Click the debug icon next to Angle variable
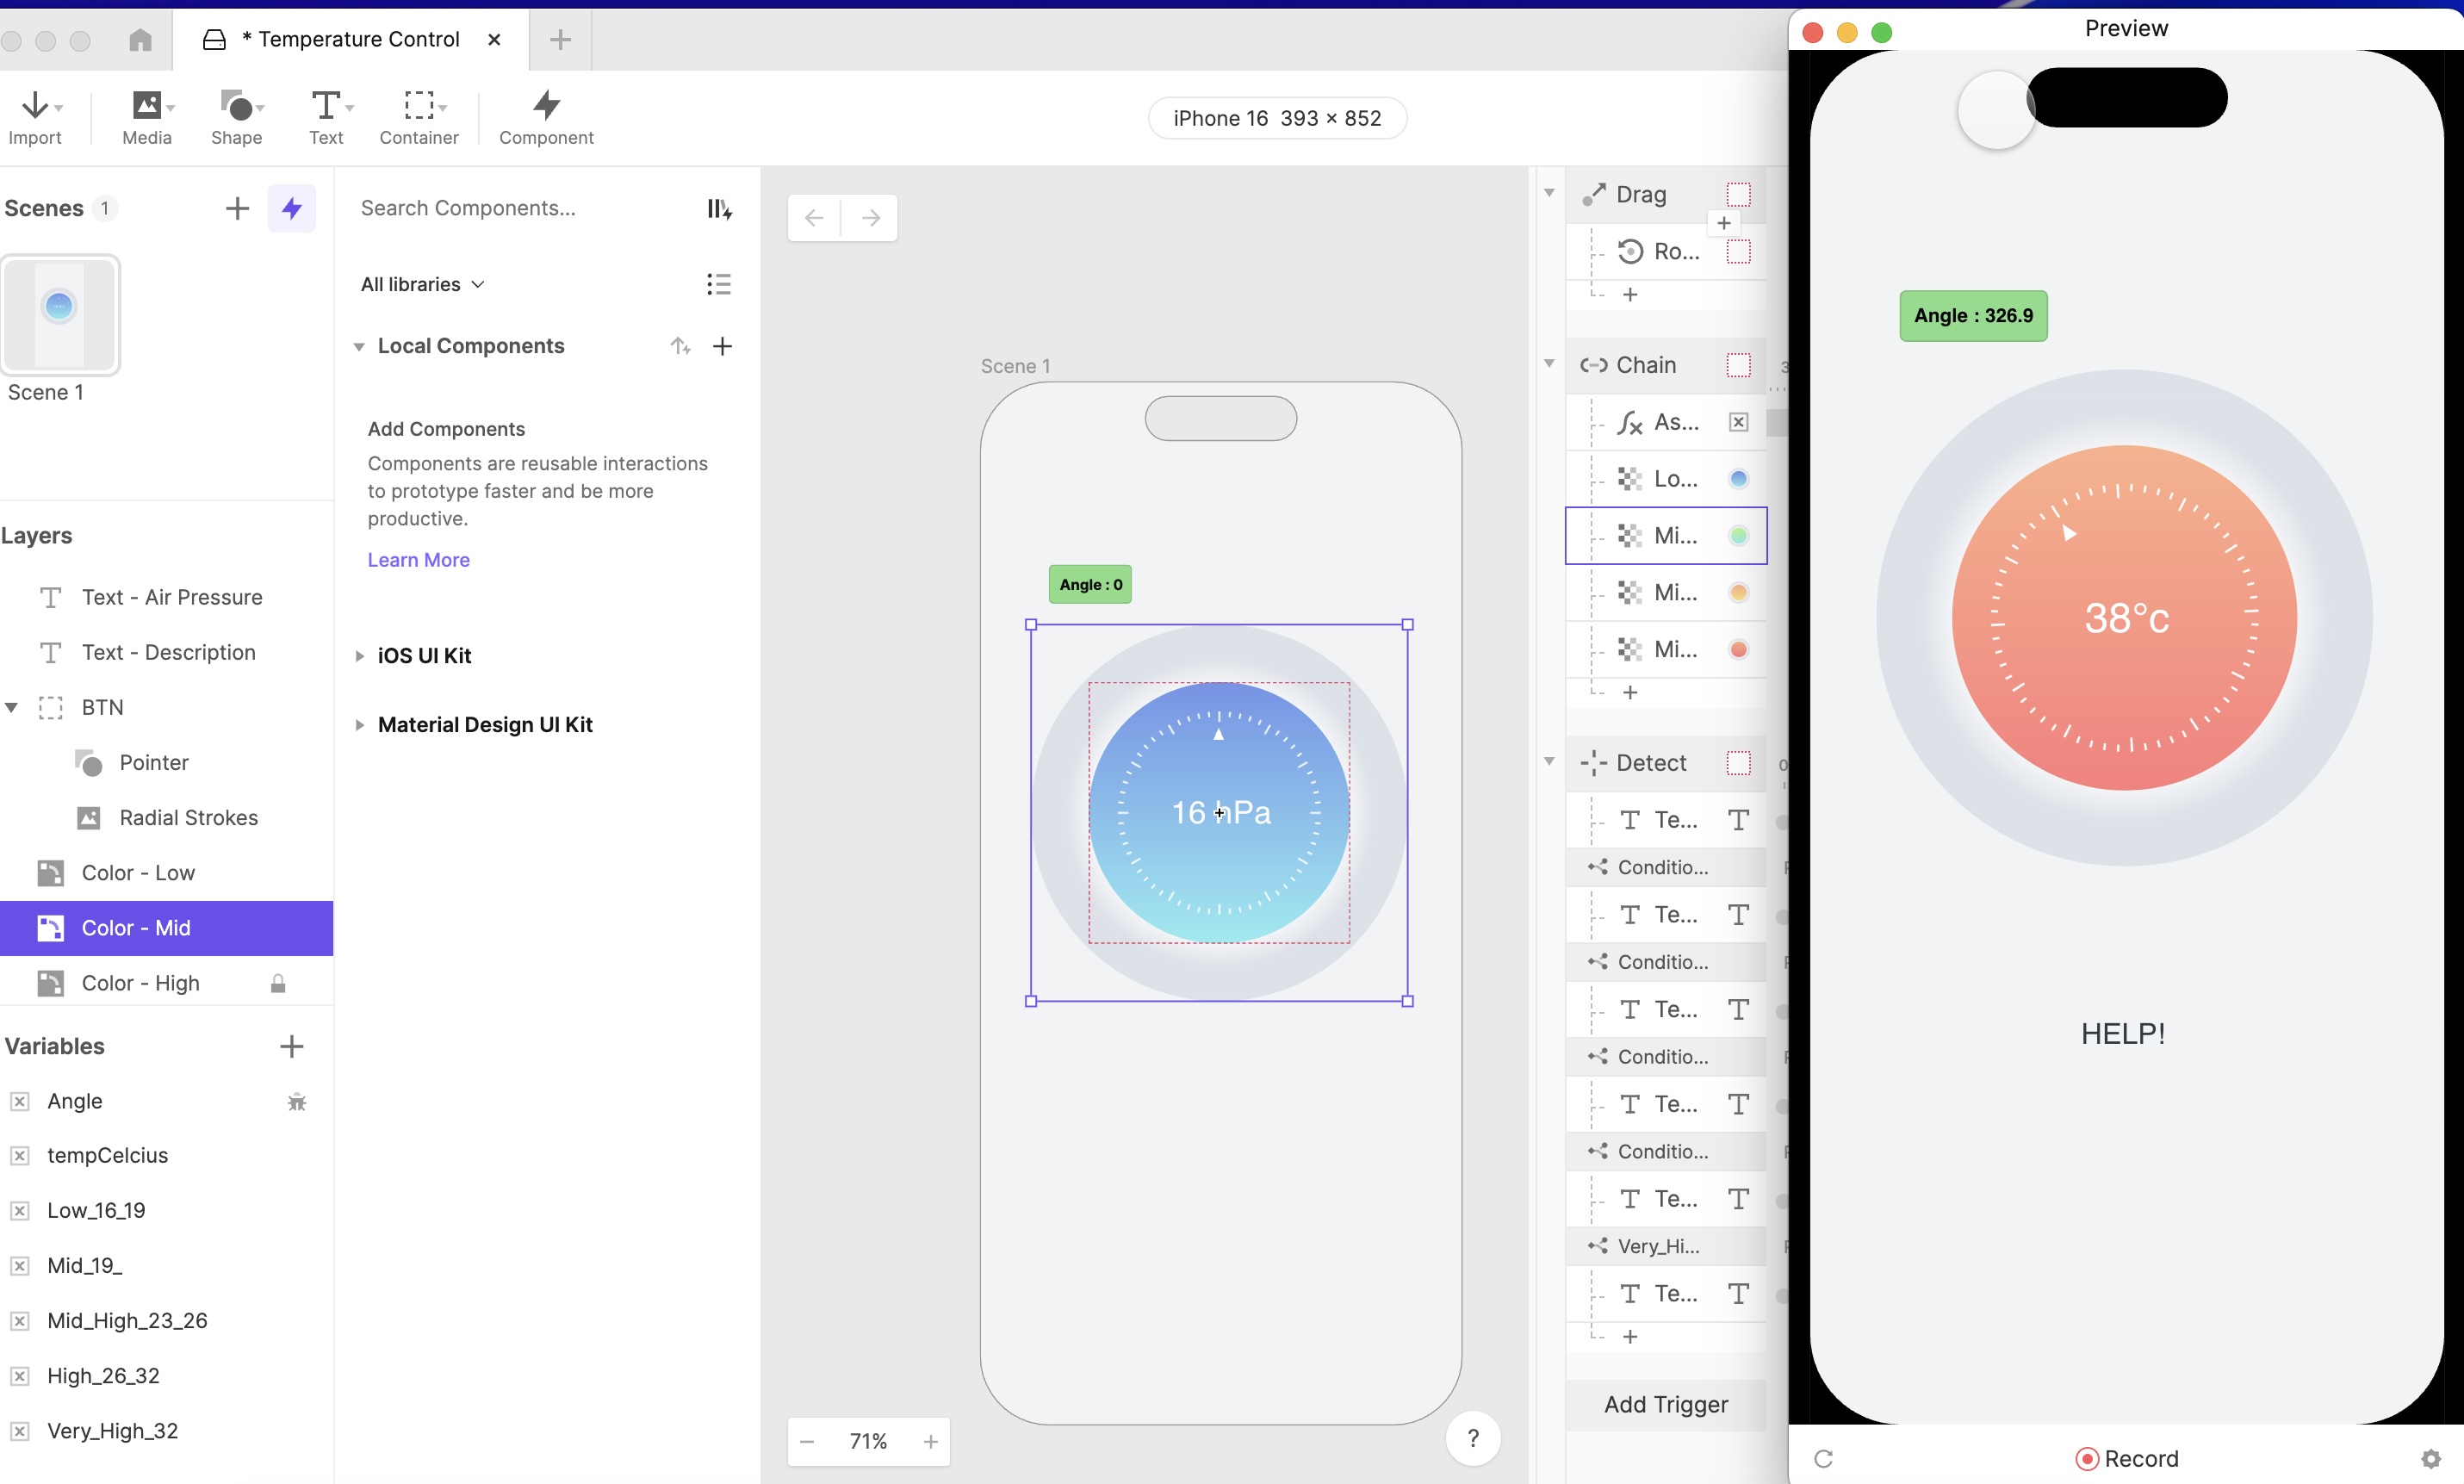The width and height of the screenshot is (2464, 1484). coord(297,1102)
